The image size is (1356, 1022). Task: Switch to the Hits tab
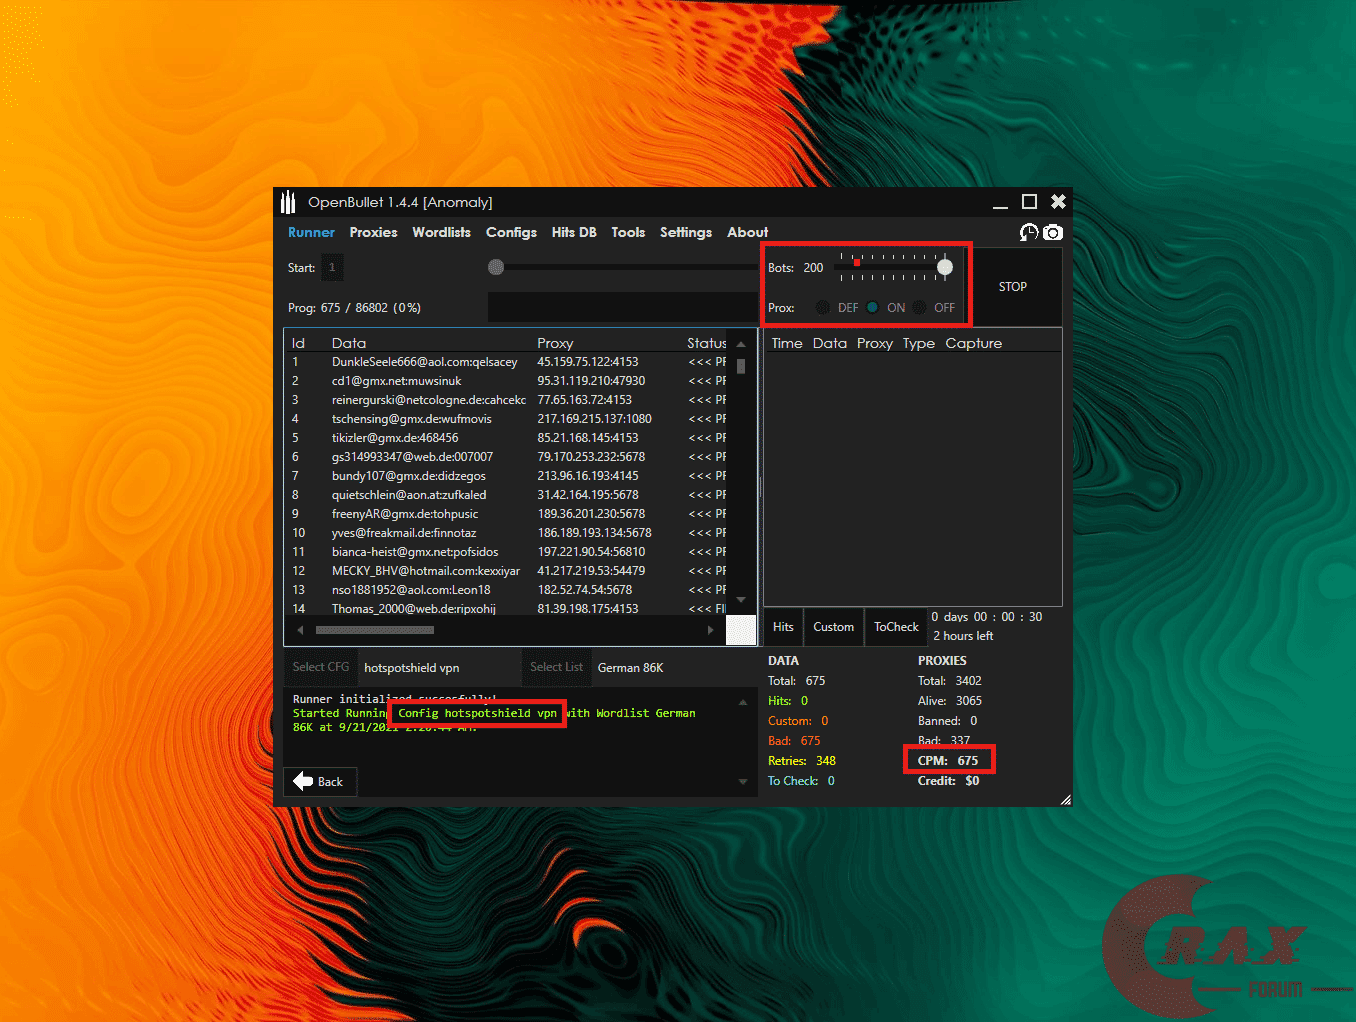(x=783, y=626)
